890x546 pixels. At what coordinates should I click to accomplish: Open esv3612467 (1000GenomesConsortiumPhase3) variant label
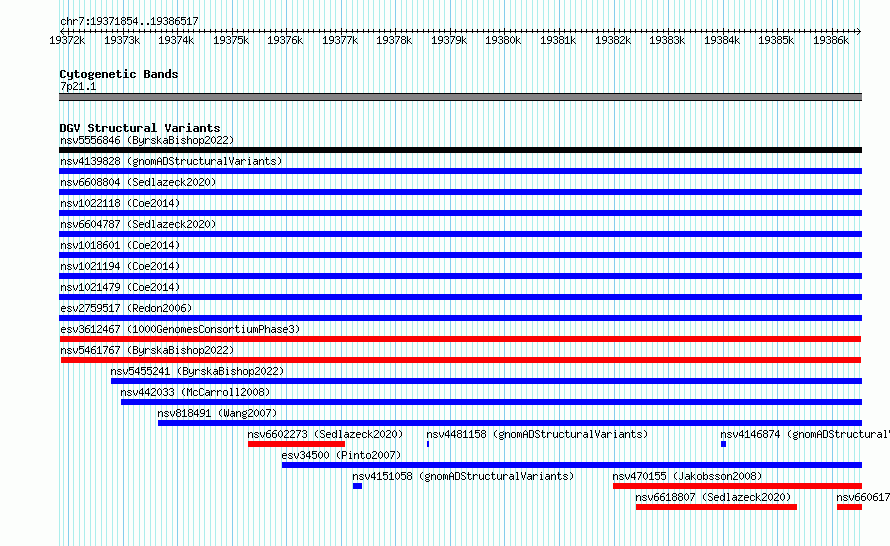pyautogui.click(x=180, y=329)
